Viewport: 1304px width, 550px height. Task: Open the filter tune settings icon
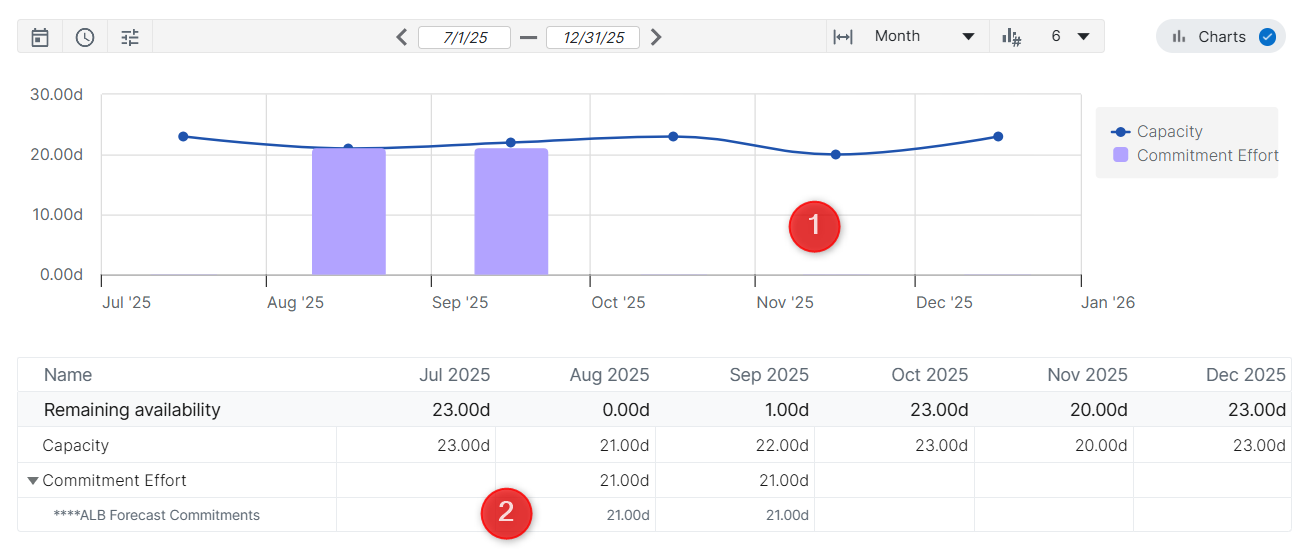130,37
